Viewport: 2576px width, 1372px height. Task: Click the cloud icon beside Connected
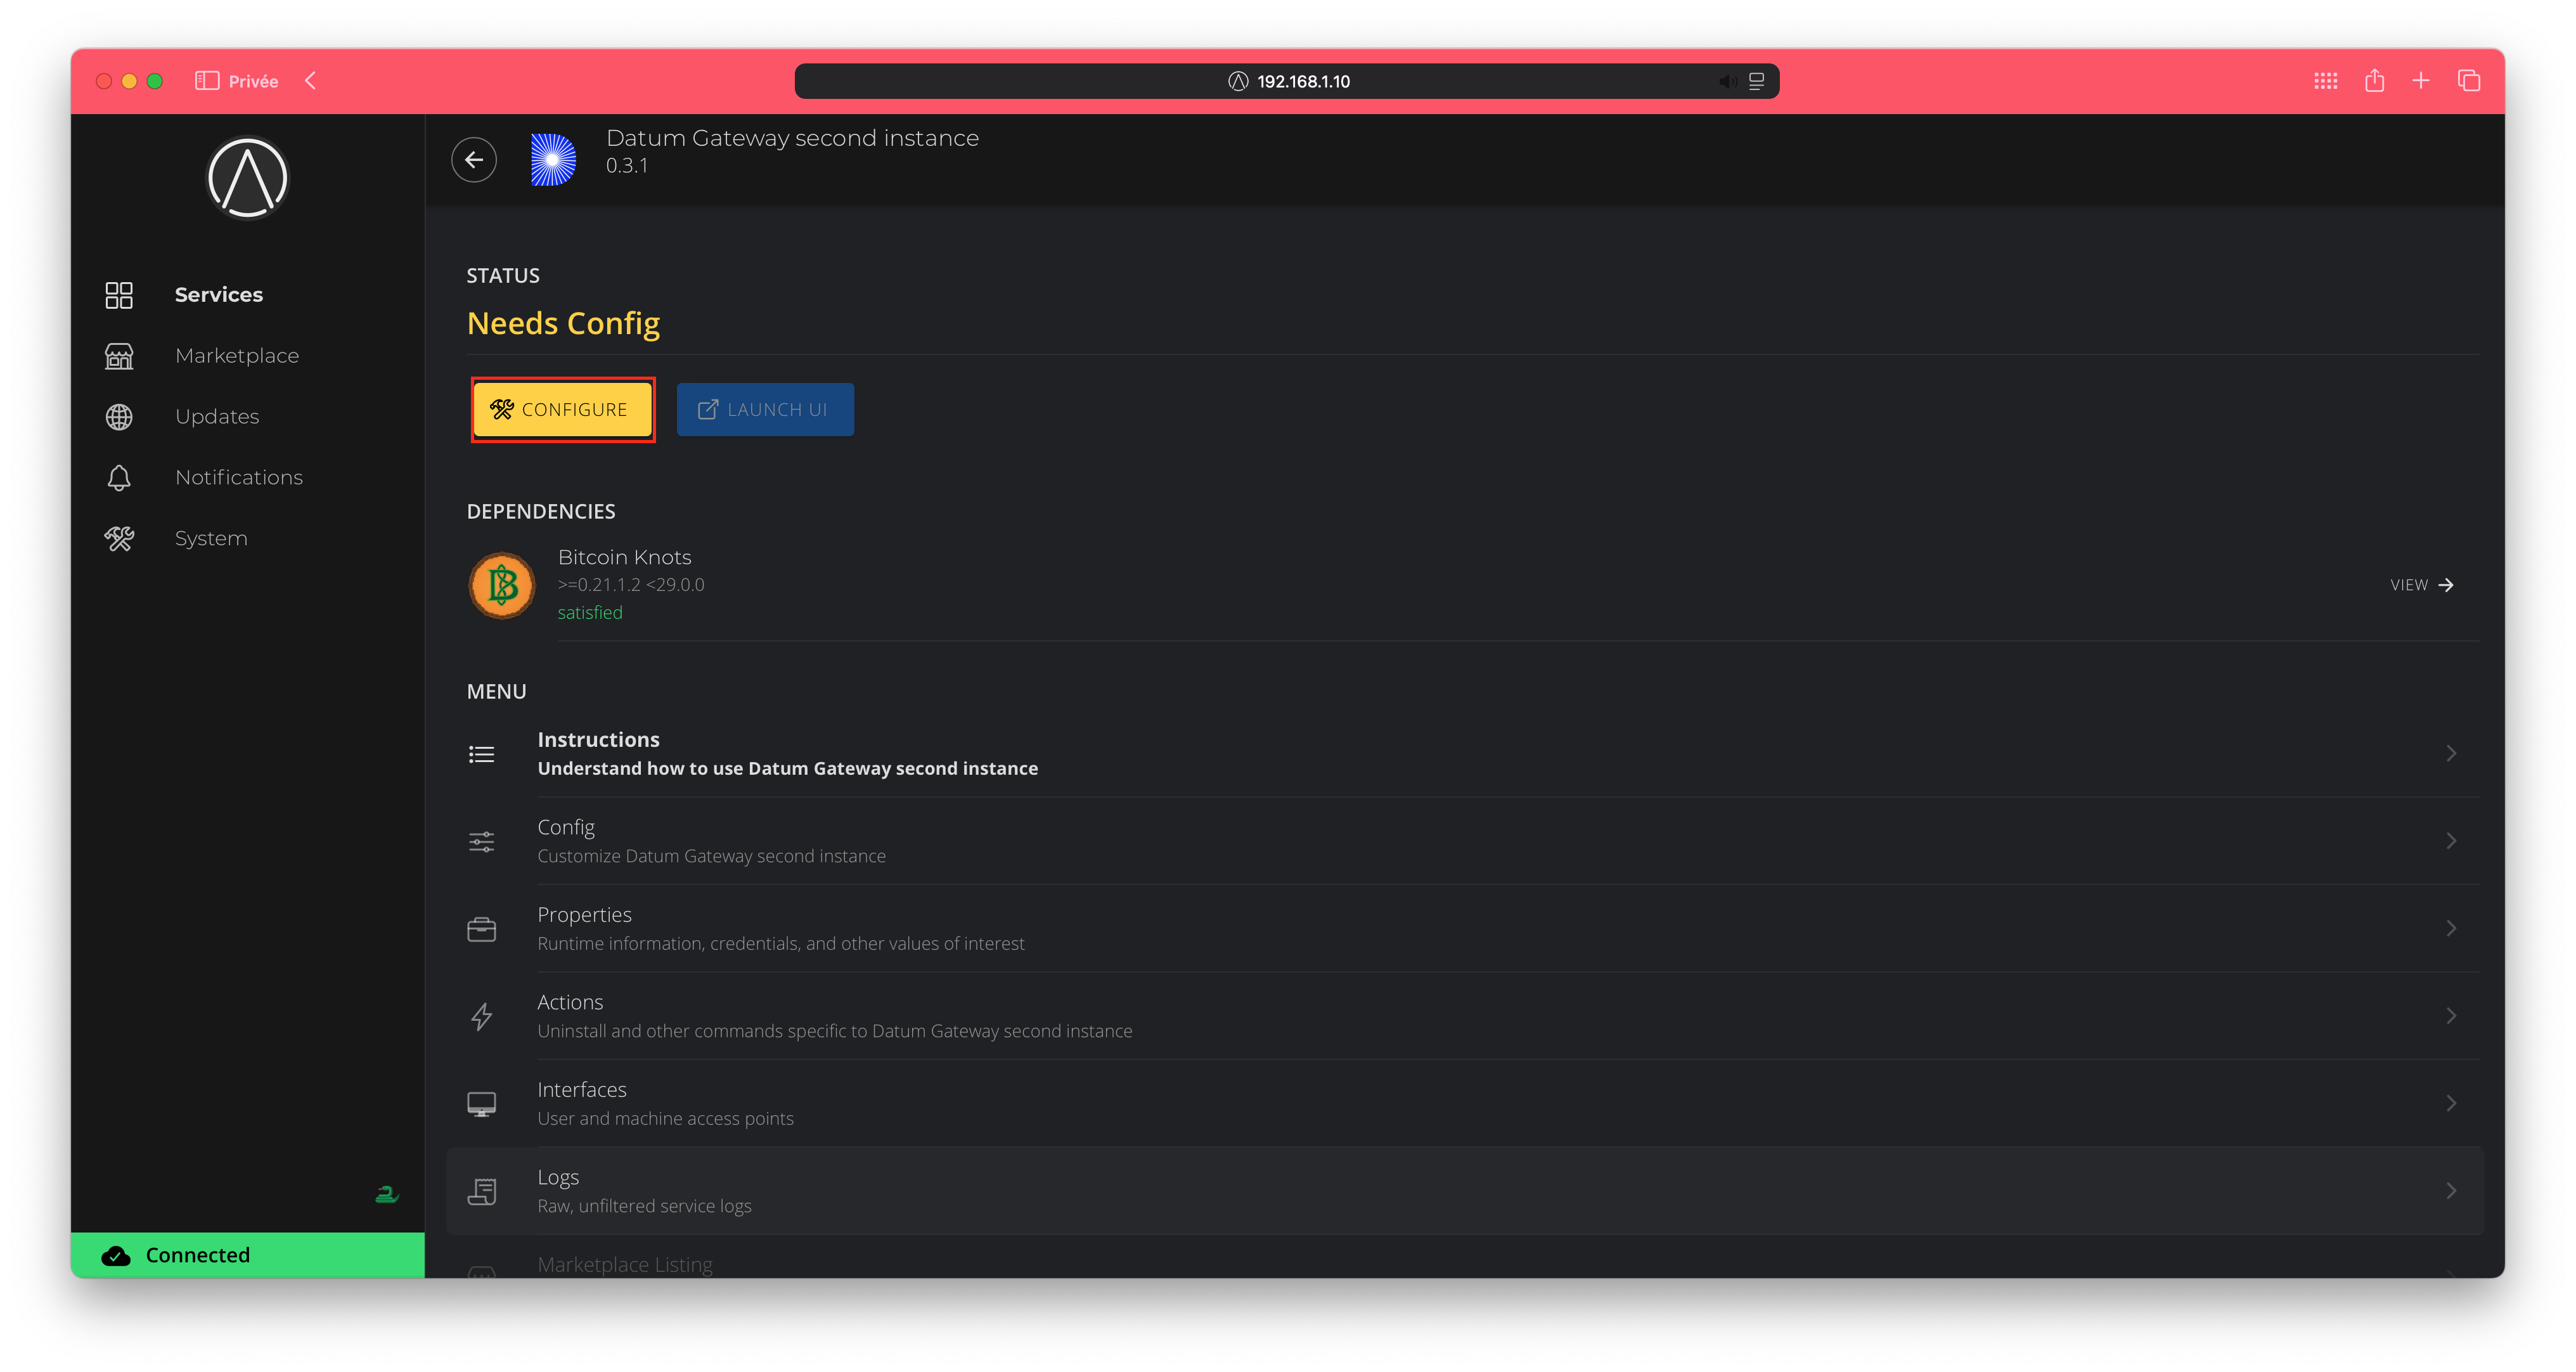(x=116, y=1256)
